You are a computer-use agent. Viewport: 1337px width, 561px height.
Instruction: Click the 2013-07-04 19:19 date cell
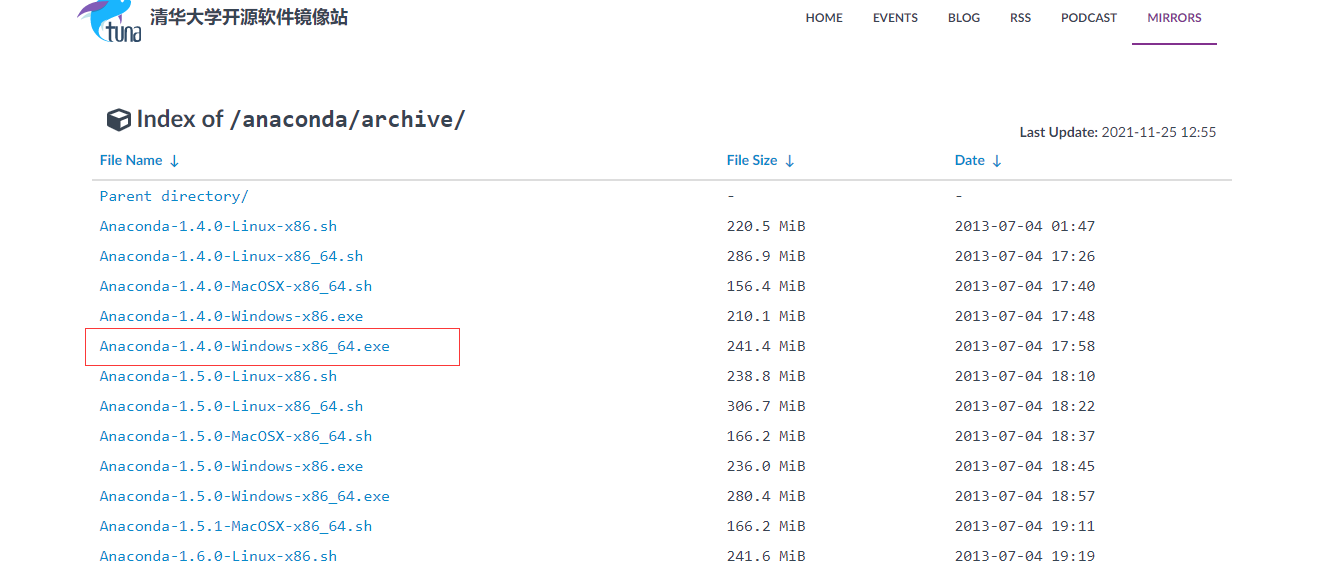1025,555
